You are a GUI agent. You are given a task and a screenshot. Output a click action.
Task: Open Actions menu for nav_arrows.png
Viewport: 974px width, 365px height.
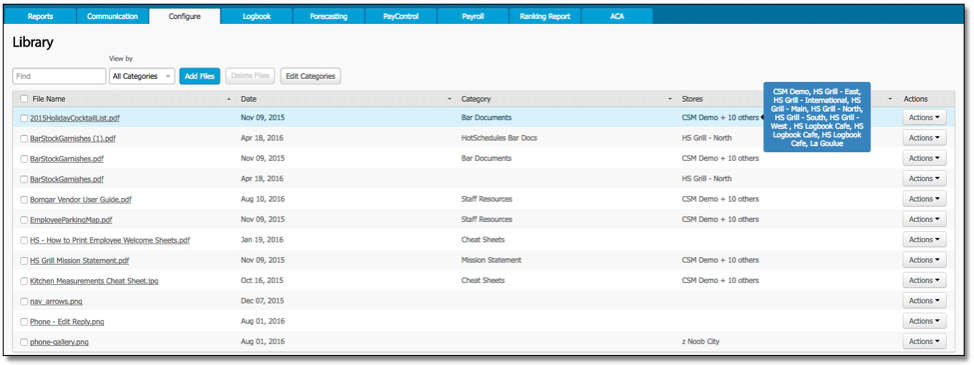pos(924,301)
